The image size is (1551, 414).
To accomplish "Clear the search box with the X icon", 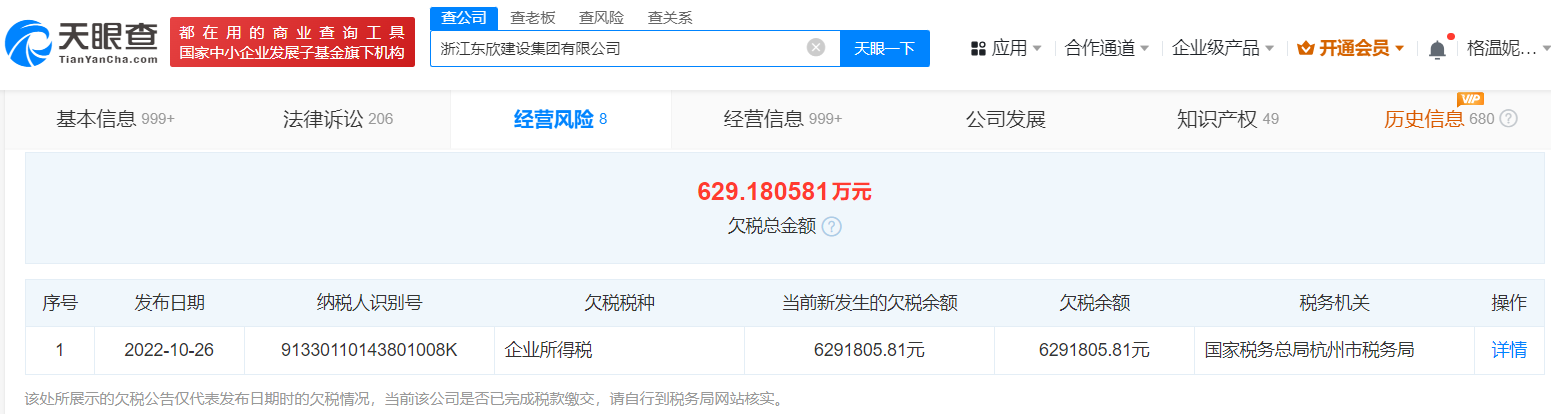I will point(816,47).
